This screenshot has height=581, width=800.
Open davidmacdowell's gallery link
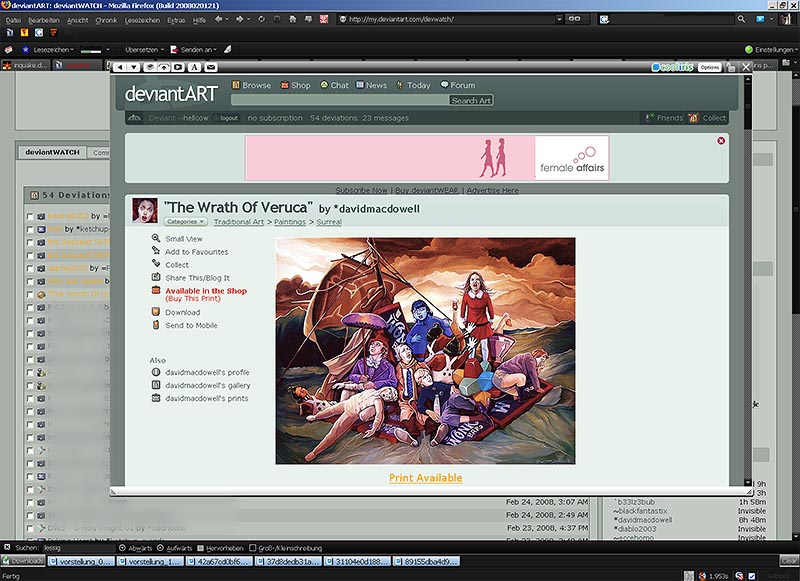coord(208,386)
